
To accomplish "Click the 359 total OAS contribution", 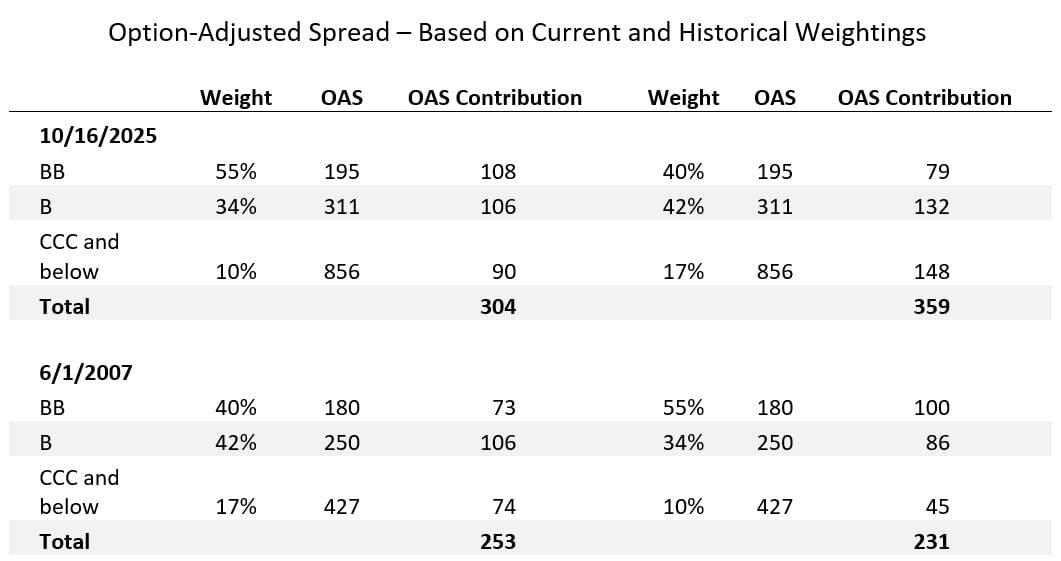I will [x=931, y=306].
